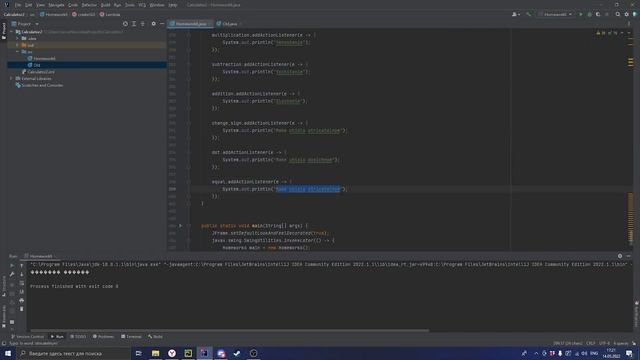Click the Windows search box in taskbar
Screen dimensions: 640x360
pos(73,353)
